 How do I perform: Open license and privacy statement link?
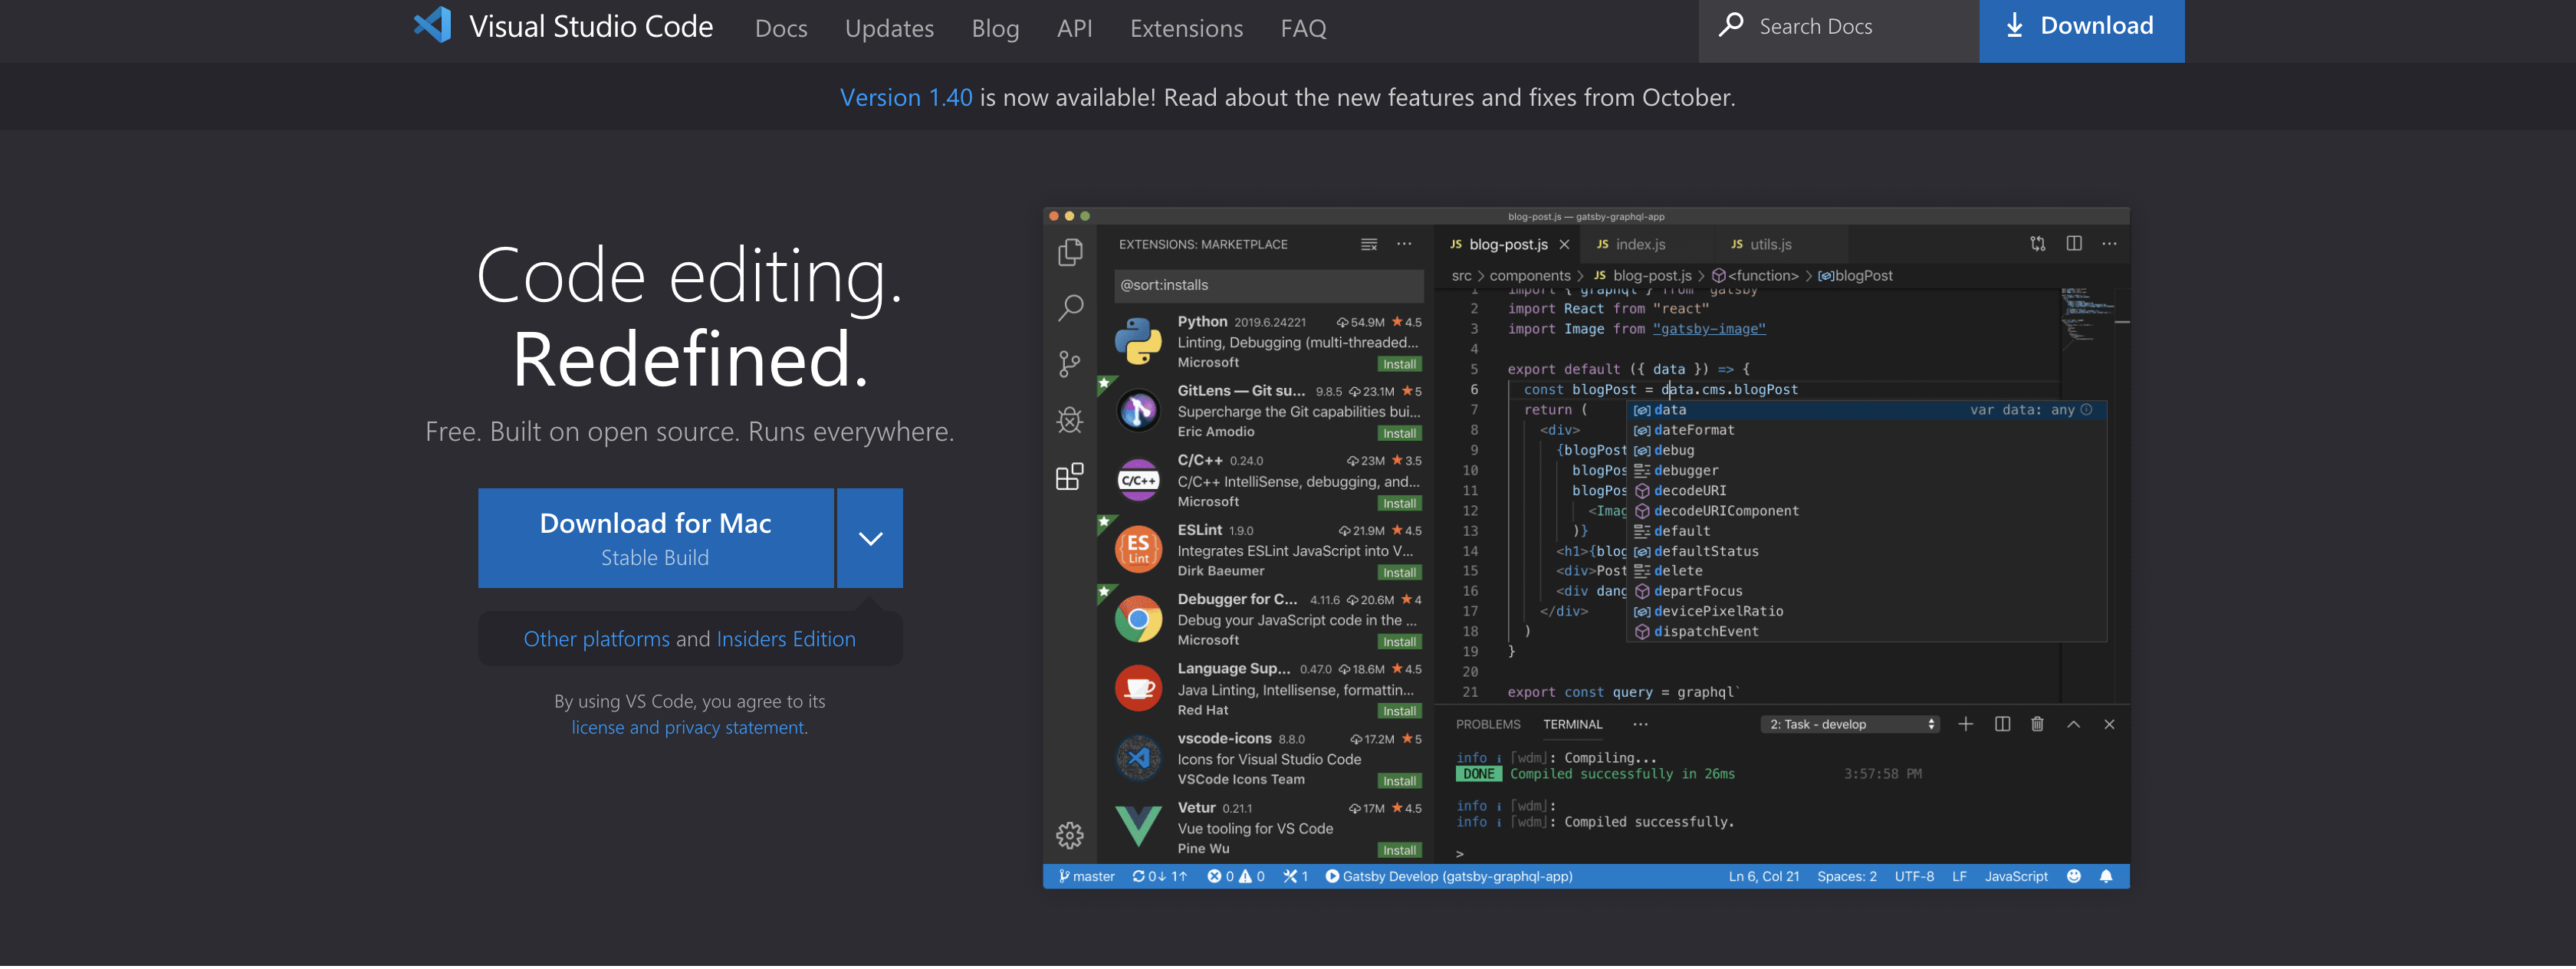tap(689, 728)
